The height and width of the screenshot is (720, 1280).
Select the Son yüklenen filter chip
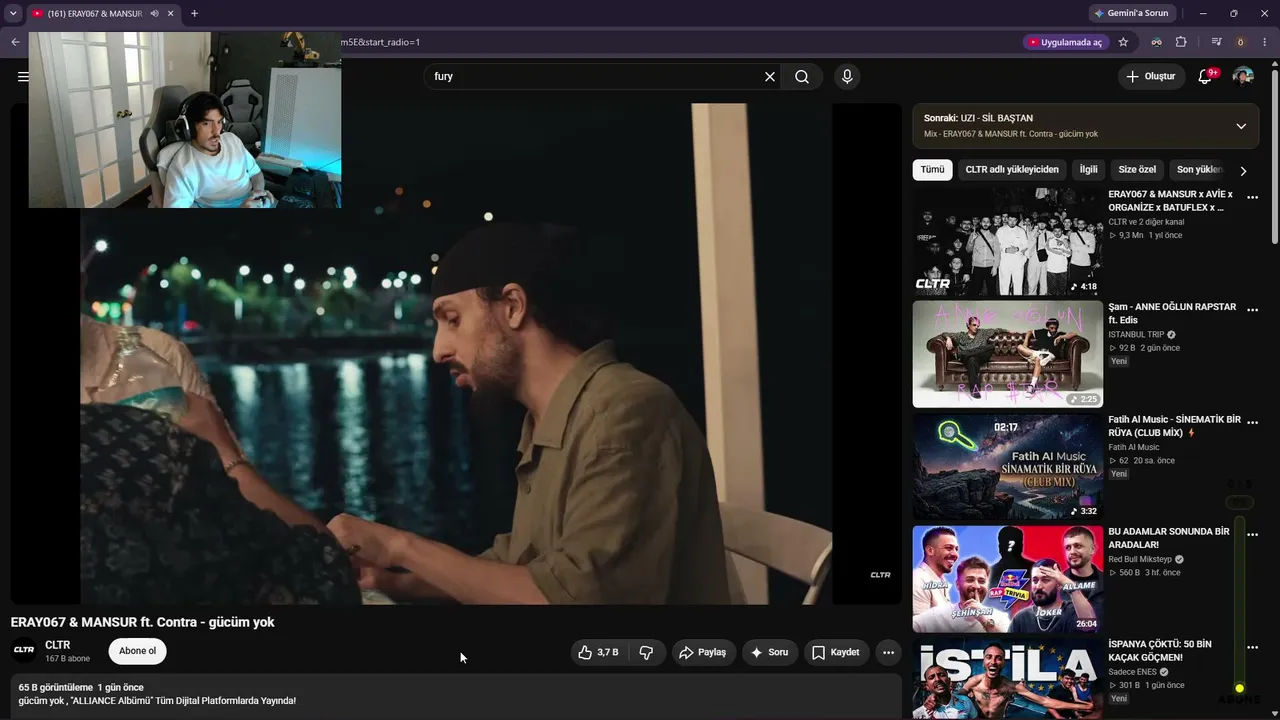(1198, 170)
